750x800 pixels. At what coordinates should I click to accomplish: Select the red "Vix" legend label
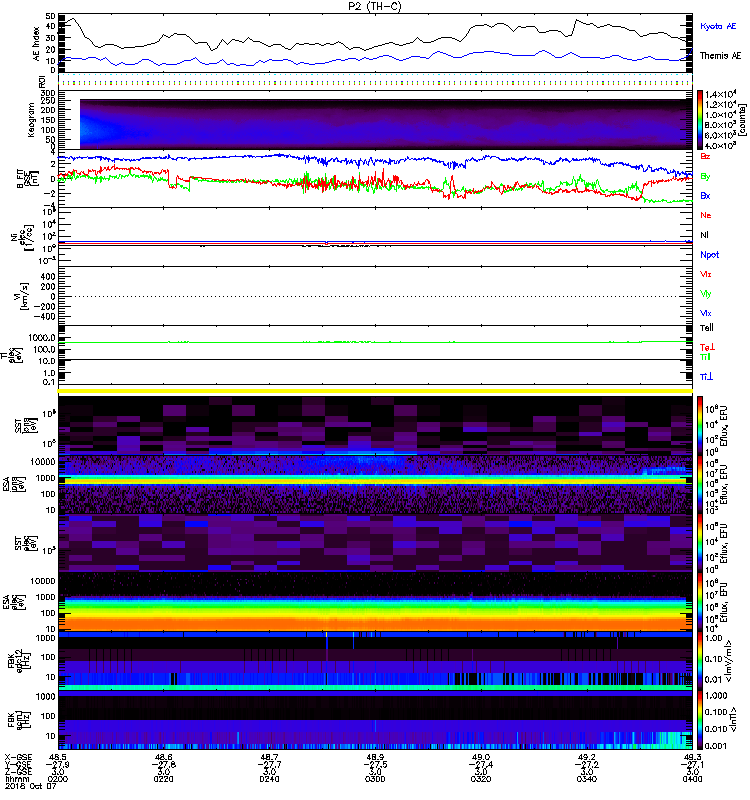tap(706, 274)
